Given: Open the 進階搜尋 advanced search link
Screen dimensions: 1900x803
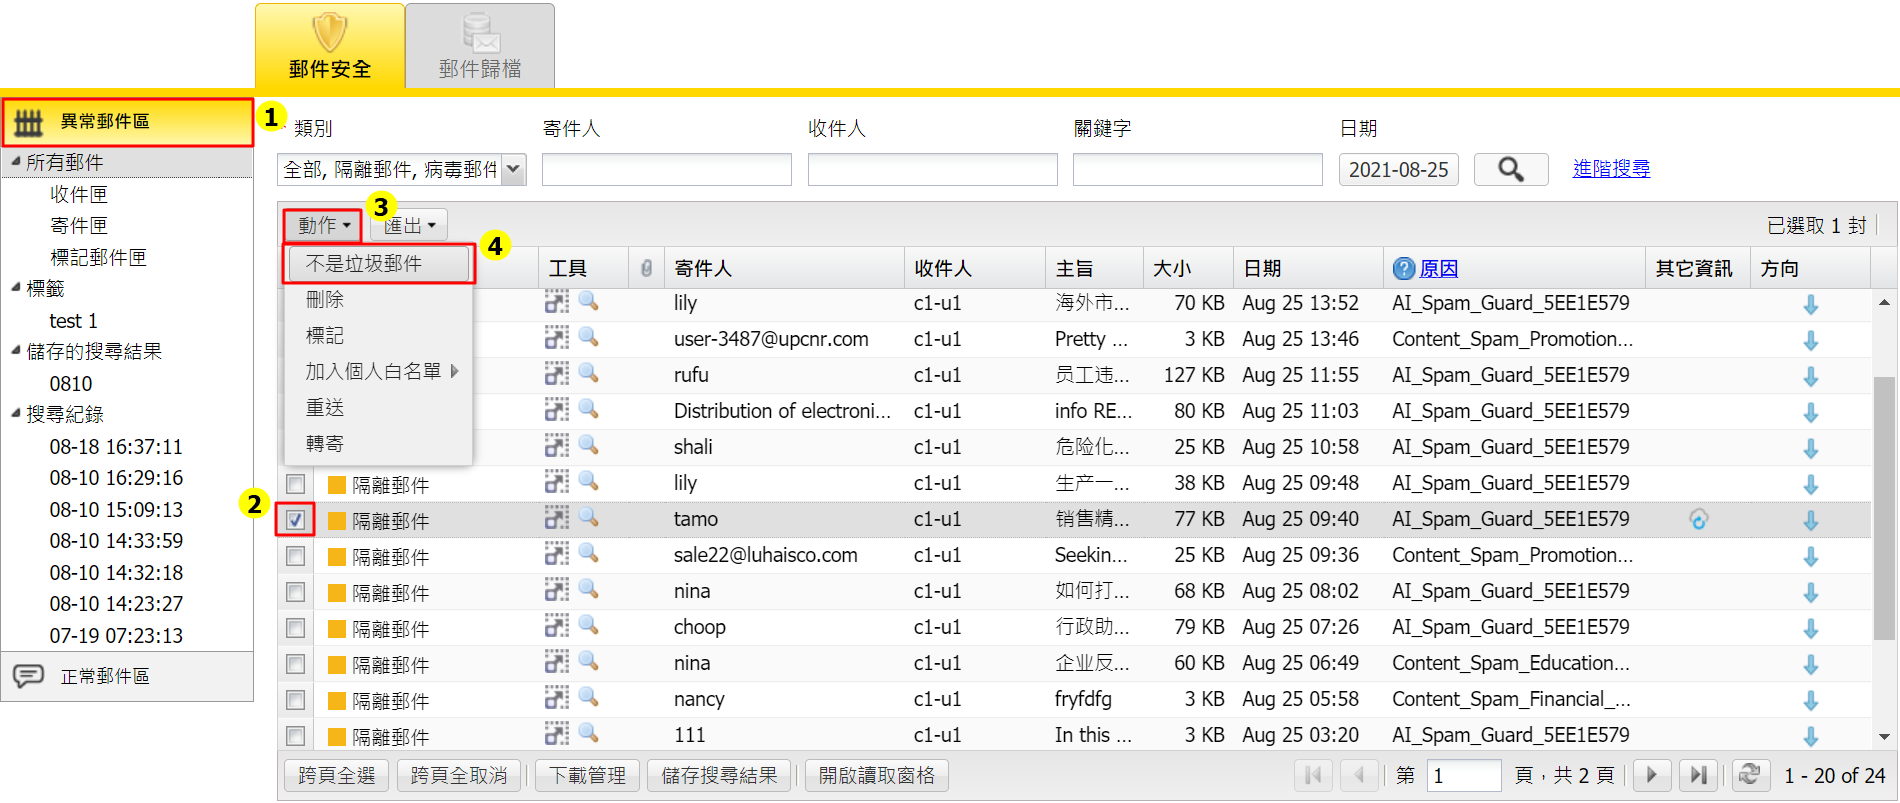Looking at the screenshot, I should 1611,169.
